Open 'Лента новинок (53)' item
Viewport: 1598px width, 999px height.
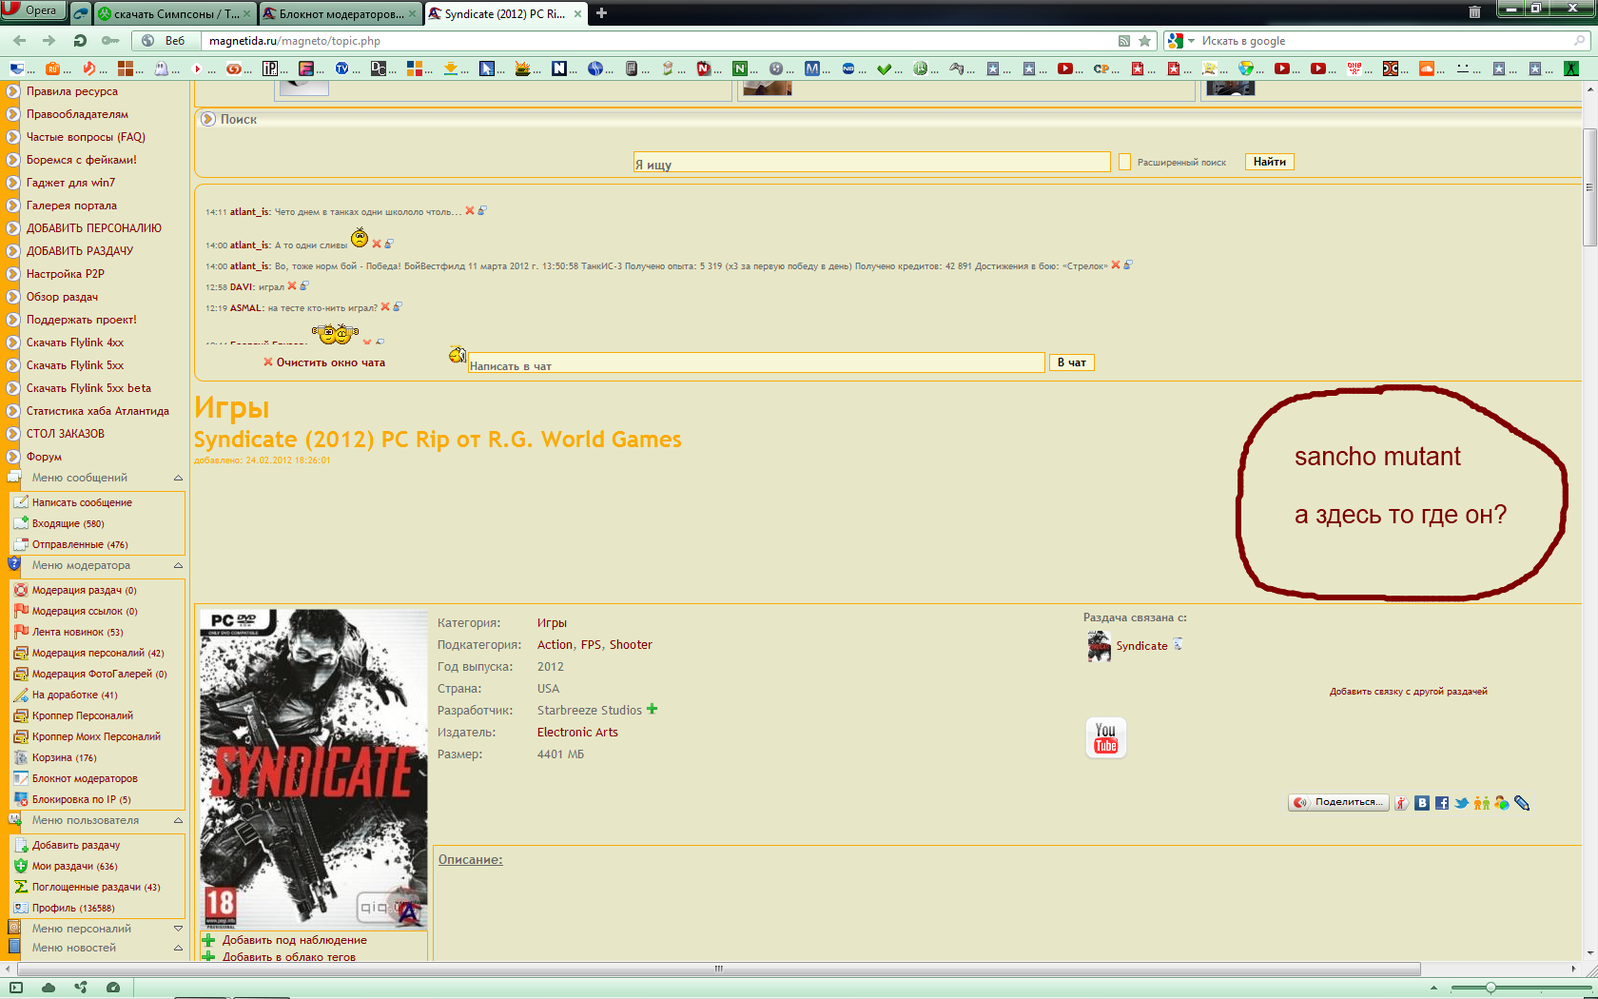pyautogui.click(x=78, y=632)
